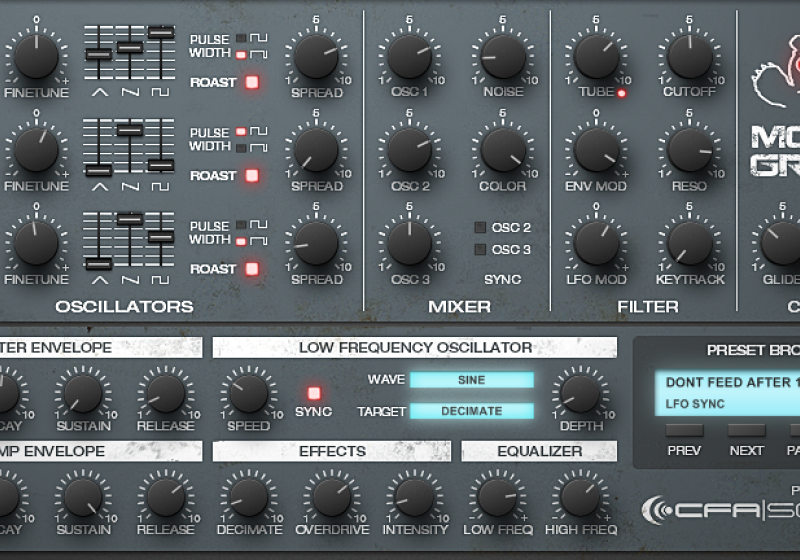Select upper pulse width LED on oscillator 2
Viewport: 800px width, 560px height.
tap(241, 132)
